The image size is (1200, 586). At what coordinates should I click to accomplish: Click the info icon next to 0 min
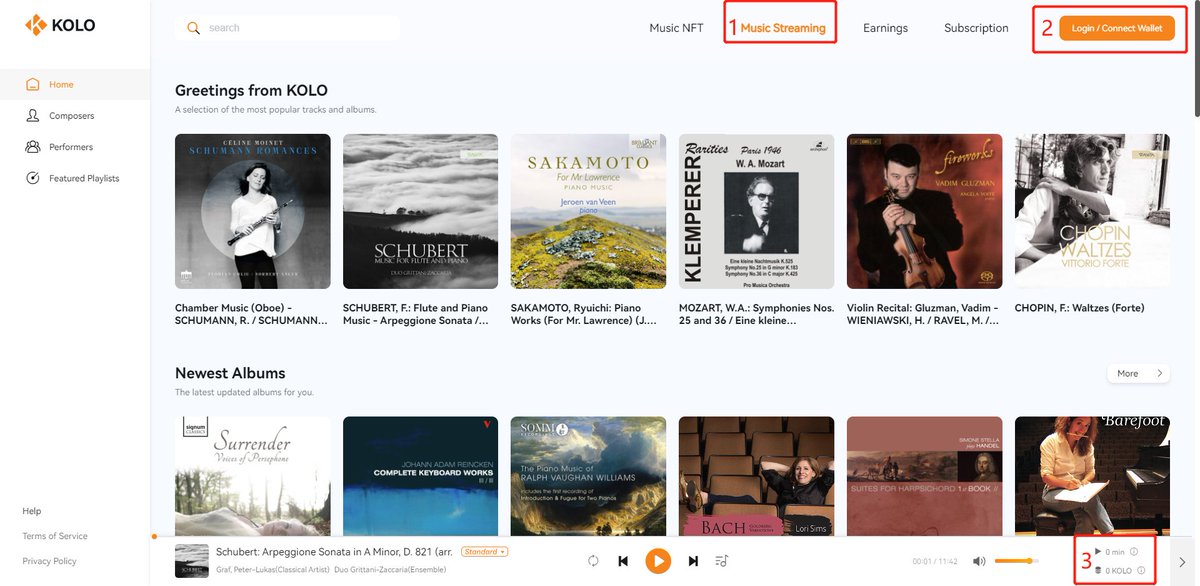click(1134, 551)
